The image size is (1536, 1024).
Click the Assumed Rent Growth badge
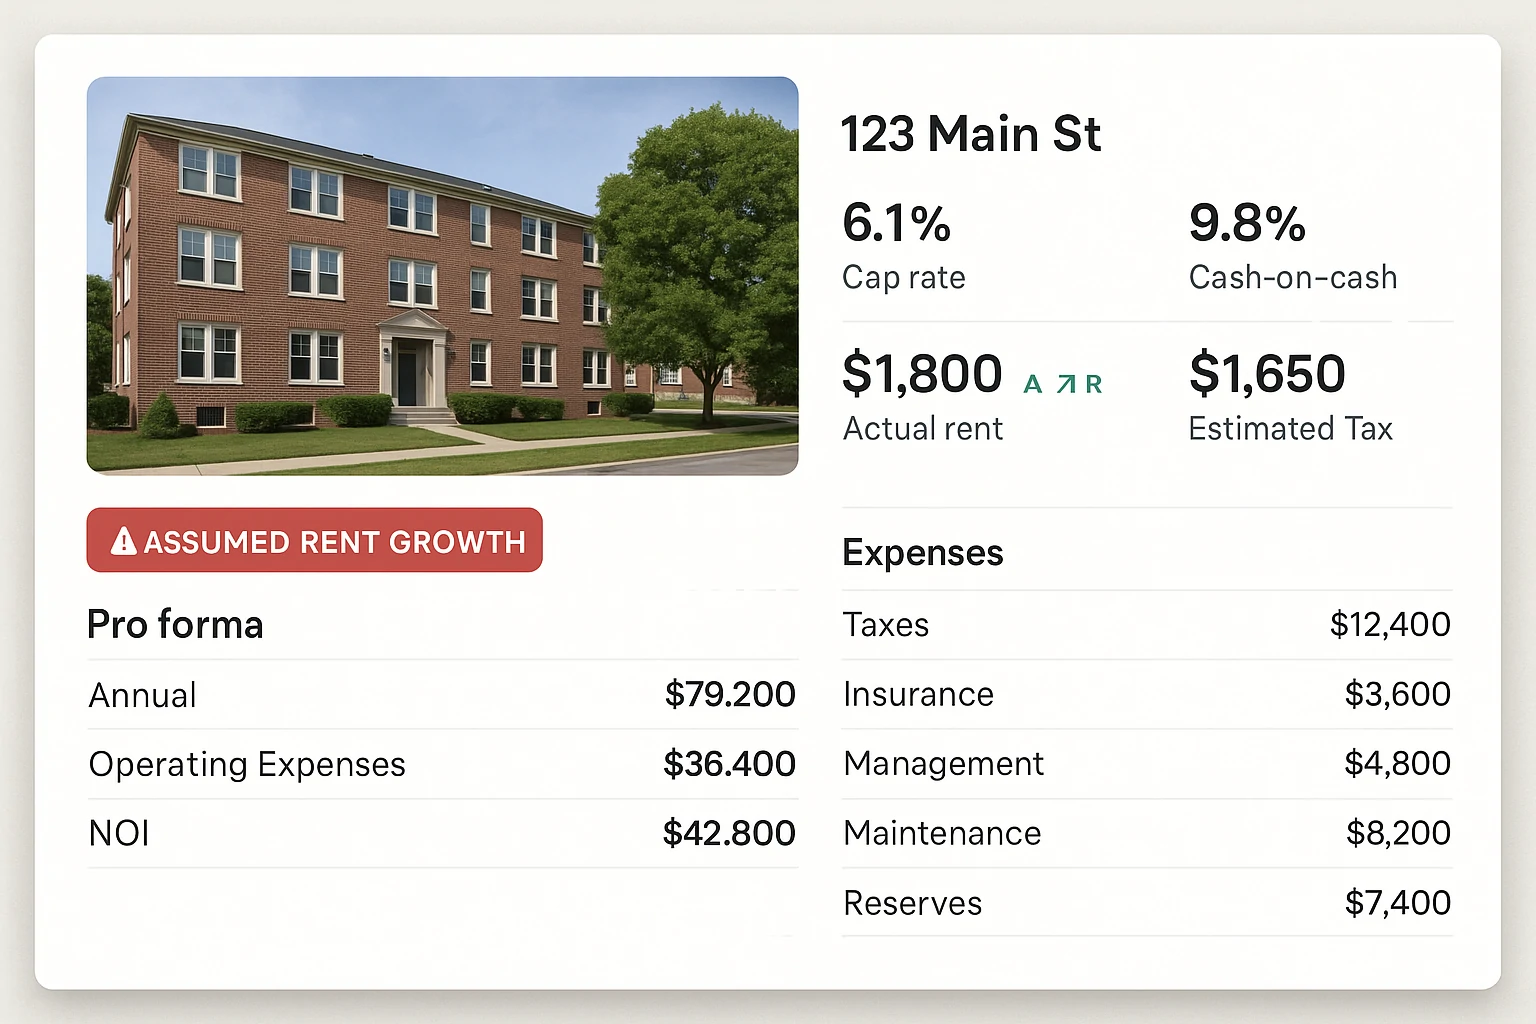[314, 541]
